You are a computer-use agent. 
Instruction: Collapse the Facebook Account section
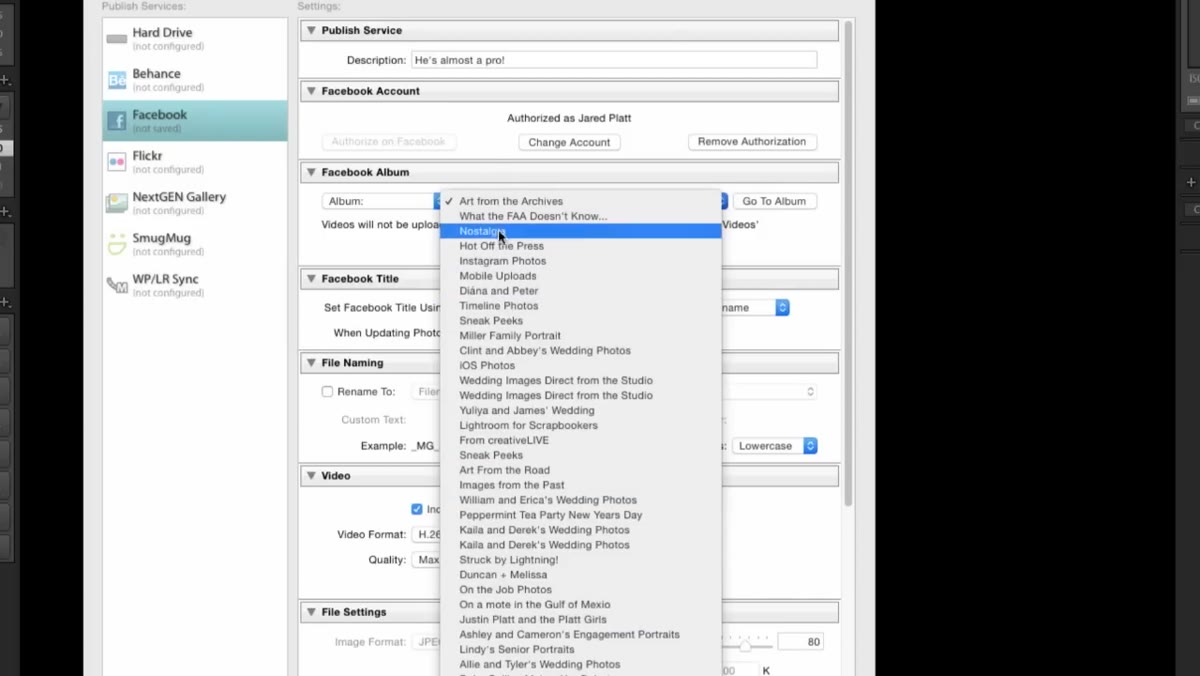pos(311,91)
